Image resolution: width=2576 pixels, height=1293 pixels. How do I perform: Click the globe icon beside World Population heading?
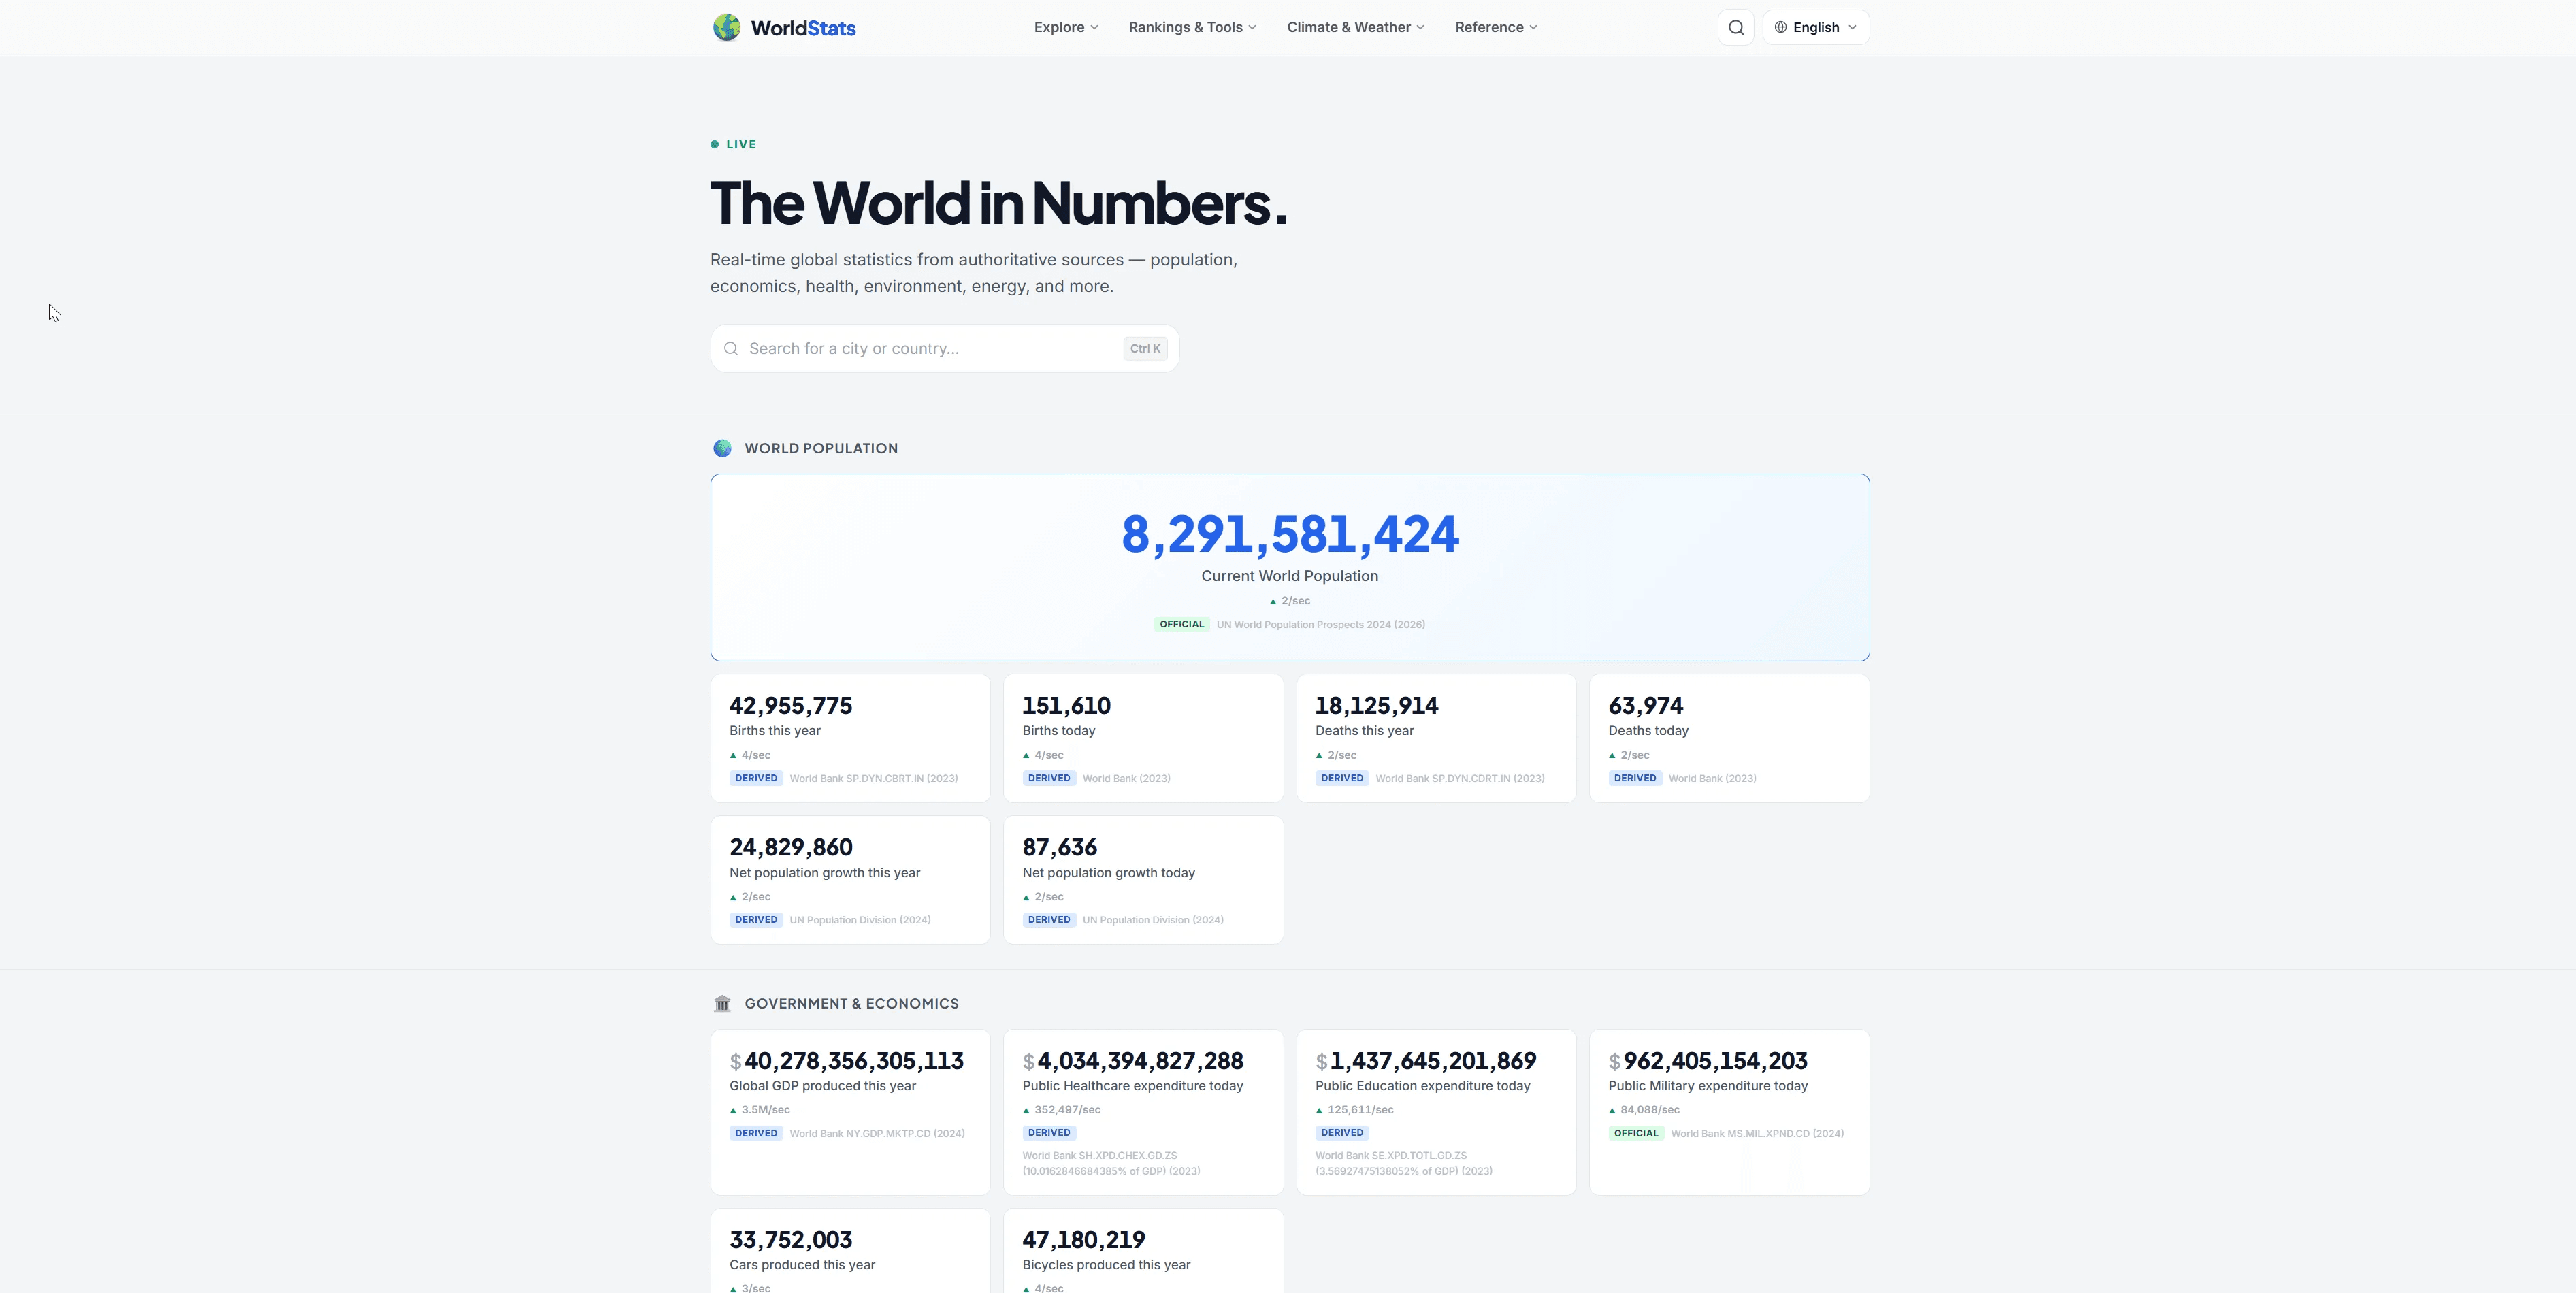(x=722, y=448)
